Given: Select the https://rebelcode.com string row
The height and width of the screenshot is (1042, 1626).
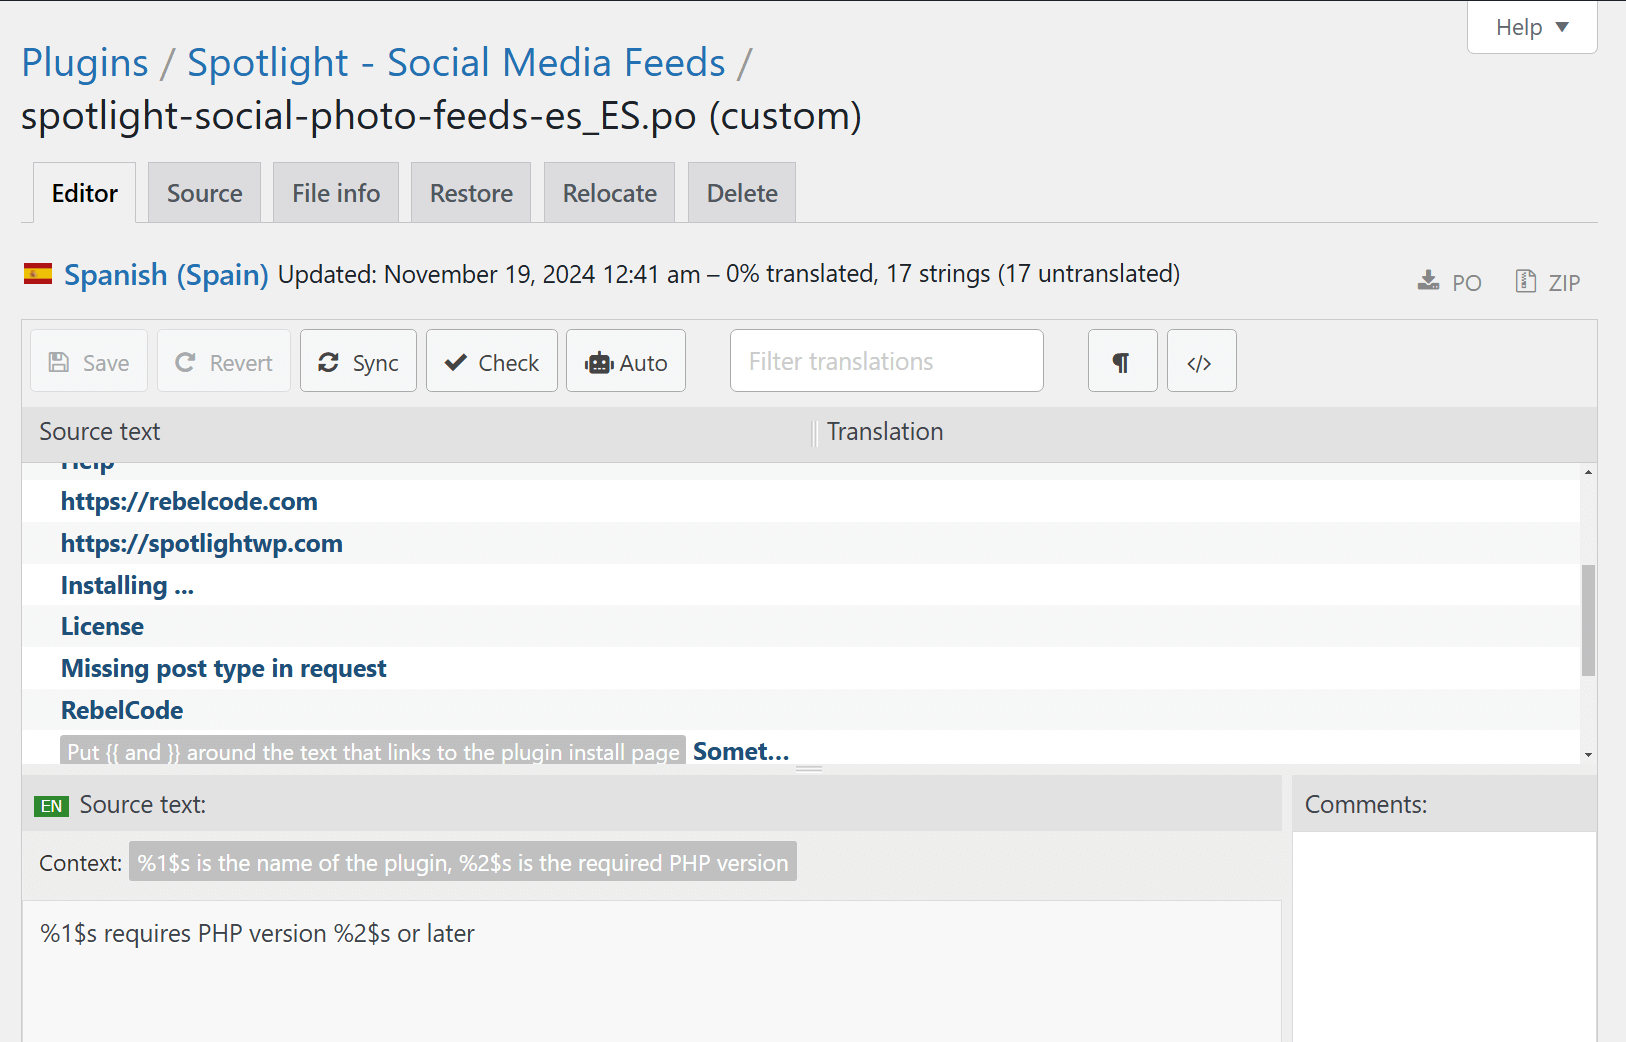Looking at the screenshot, I should pos(801,501).
